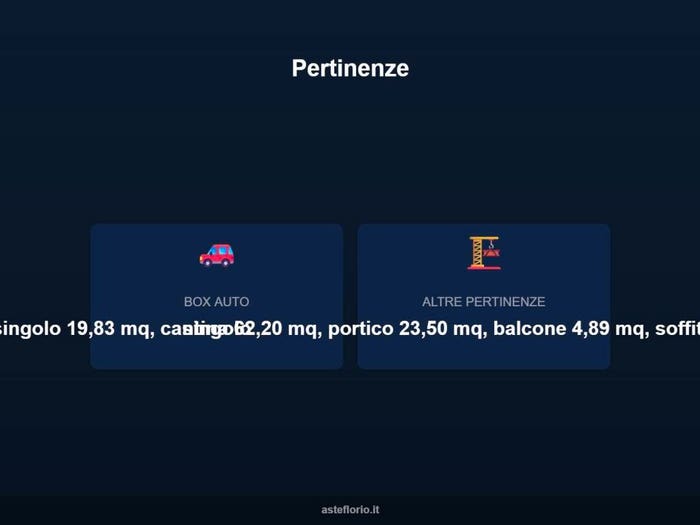Click the red car icon
This screenshot has height=525, width=700.
(x=217, y=255)
